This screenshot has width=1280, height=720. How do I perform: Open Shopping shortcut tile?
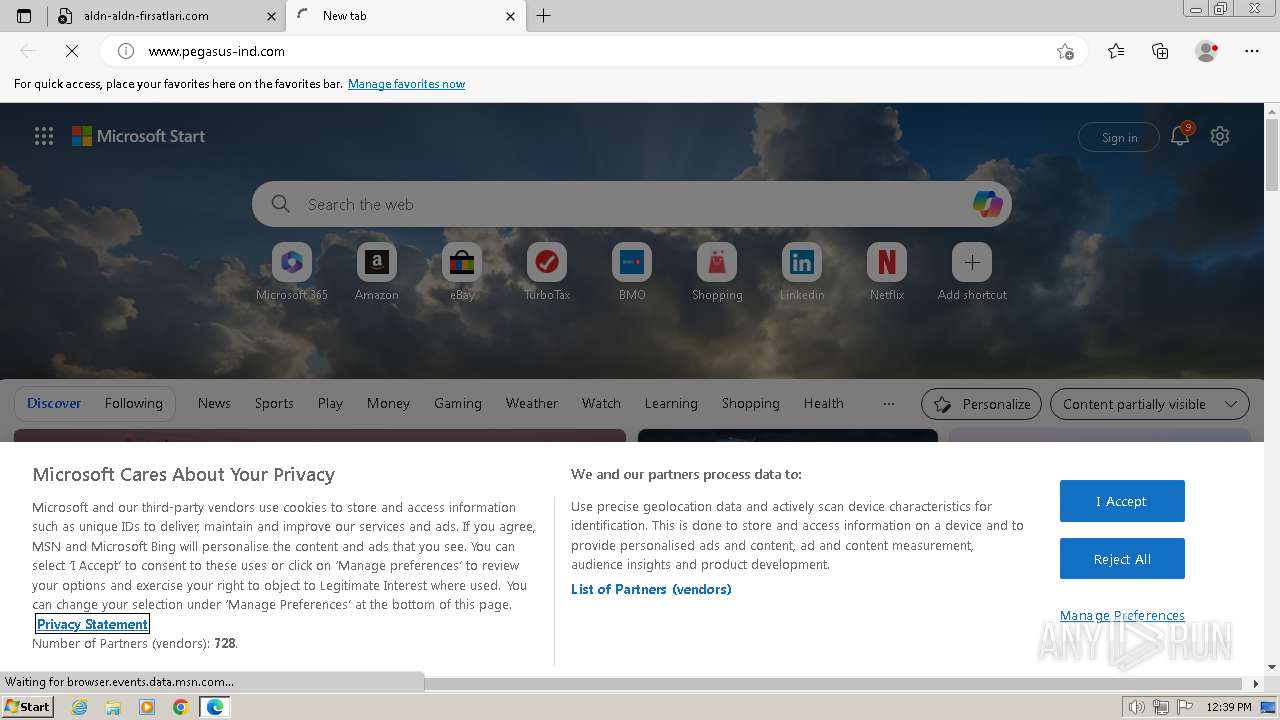tap(717, 271)
